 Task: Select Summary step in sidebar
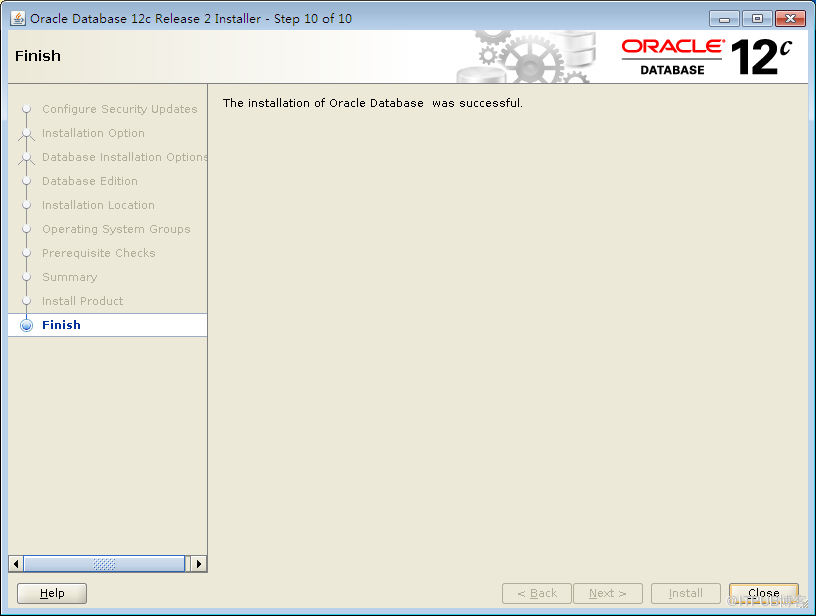[x=70, y=277]
